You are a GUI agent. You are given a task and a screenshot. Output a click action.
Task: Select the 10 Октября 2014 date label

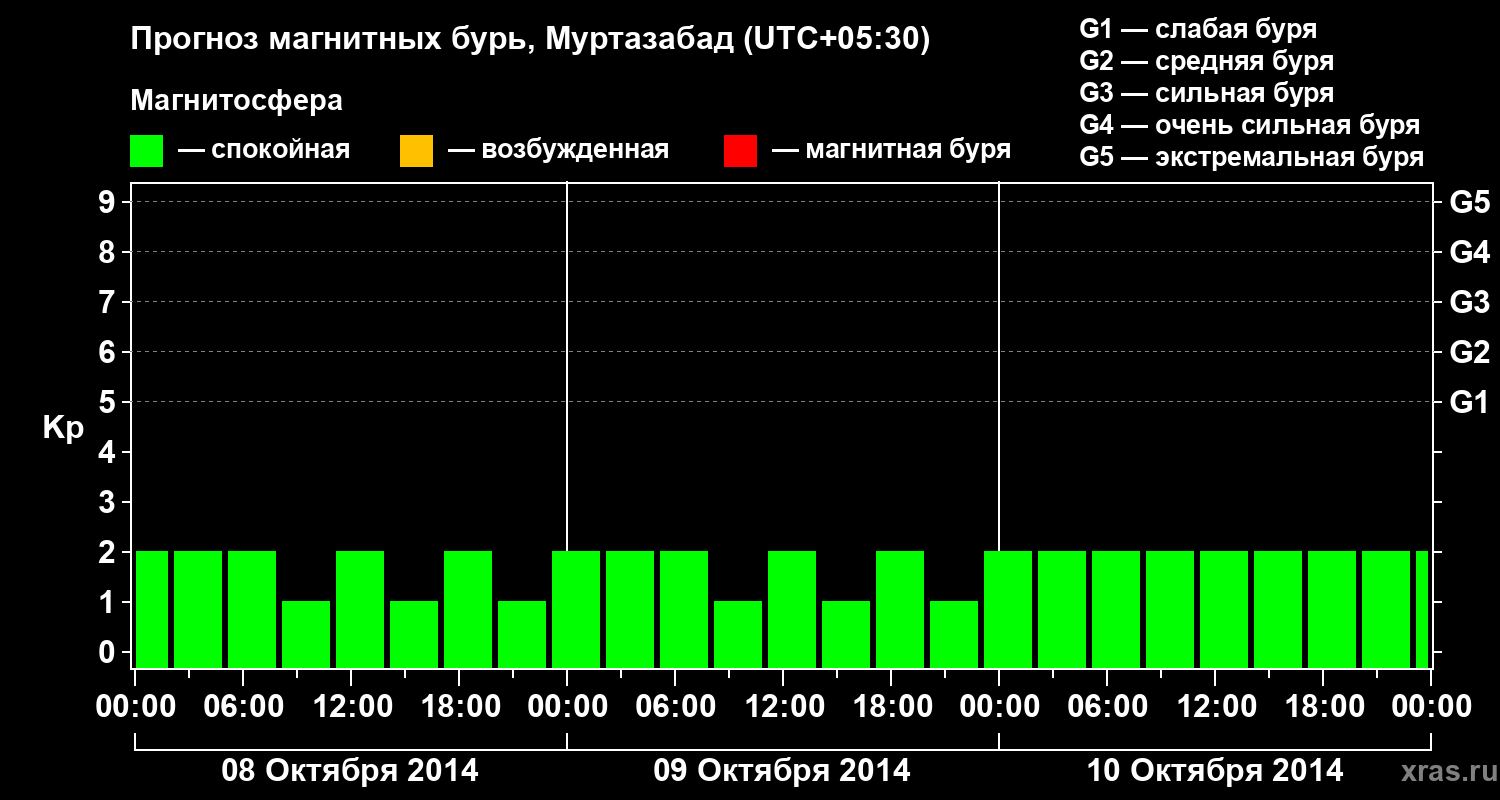[1215, 771]
